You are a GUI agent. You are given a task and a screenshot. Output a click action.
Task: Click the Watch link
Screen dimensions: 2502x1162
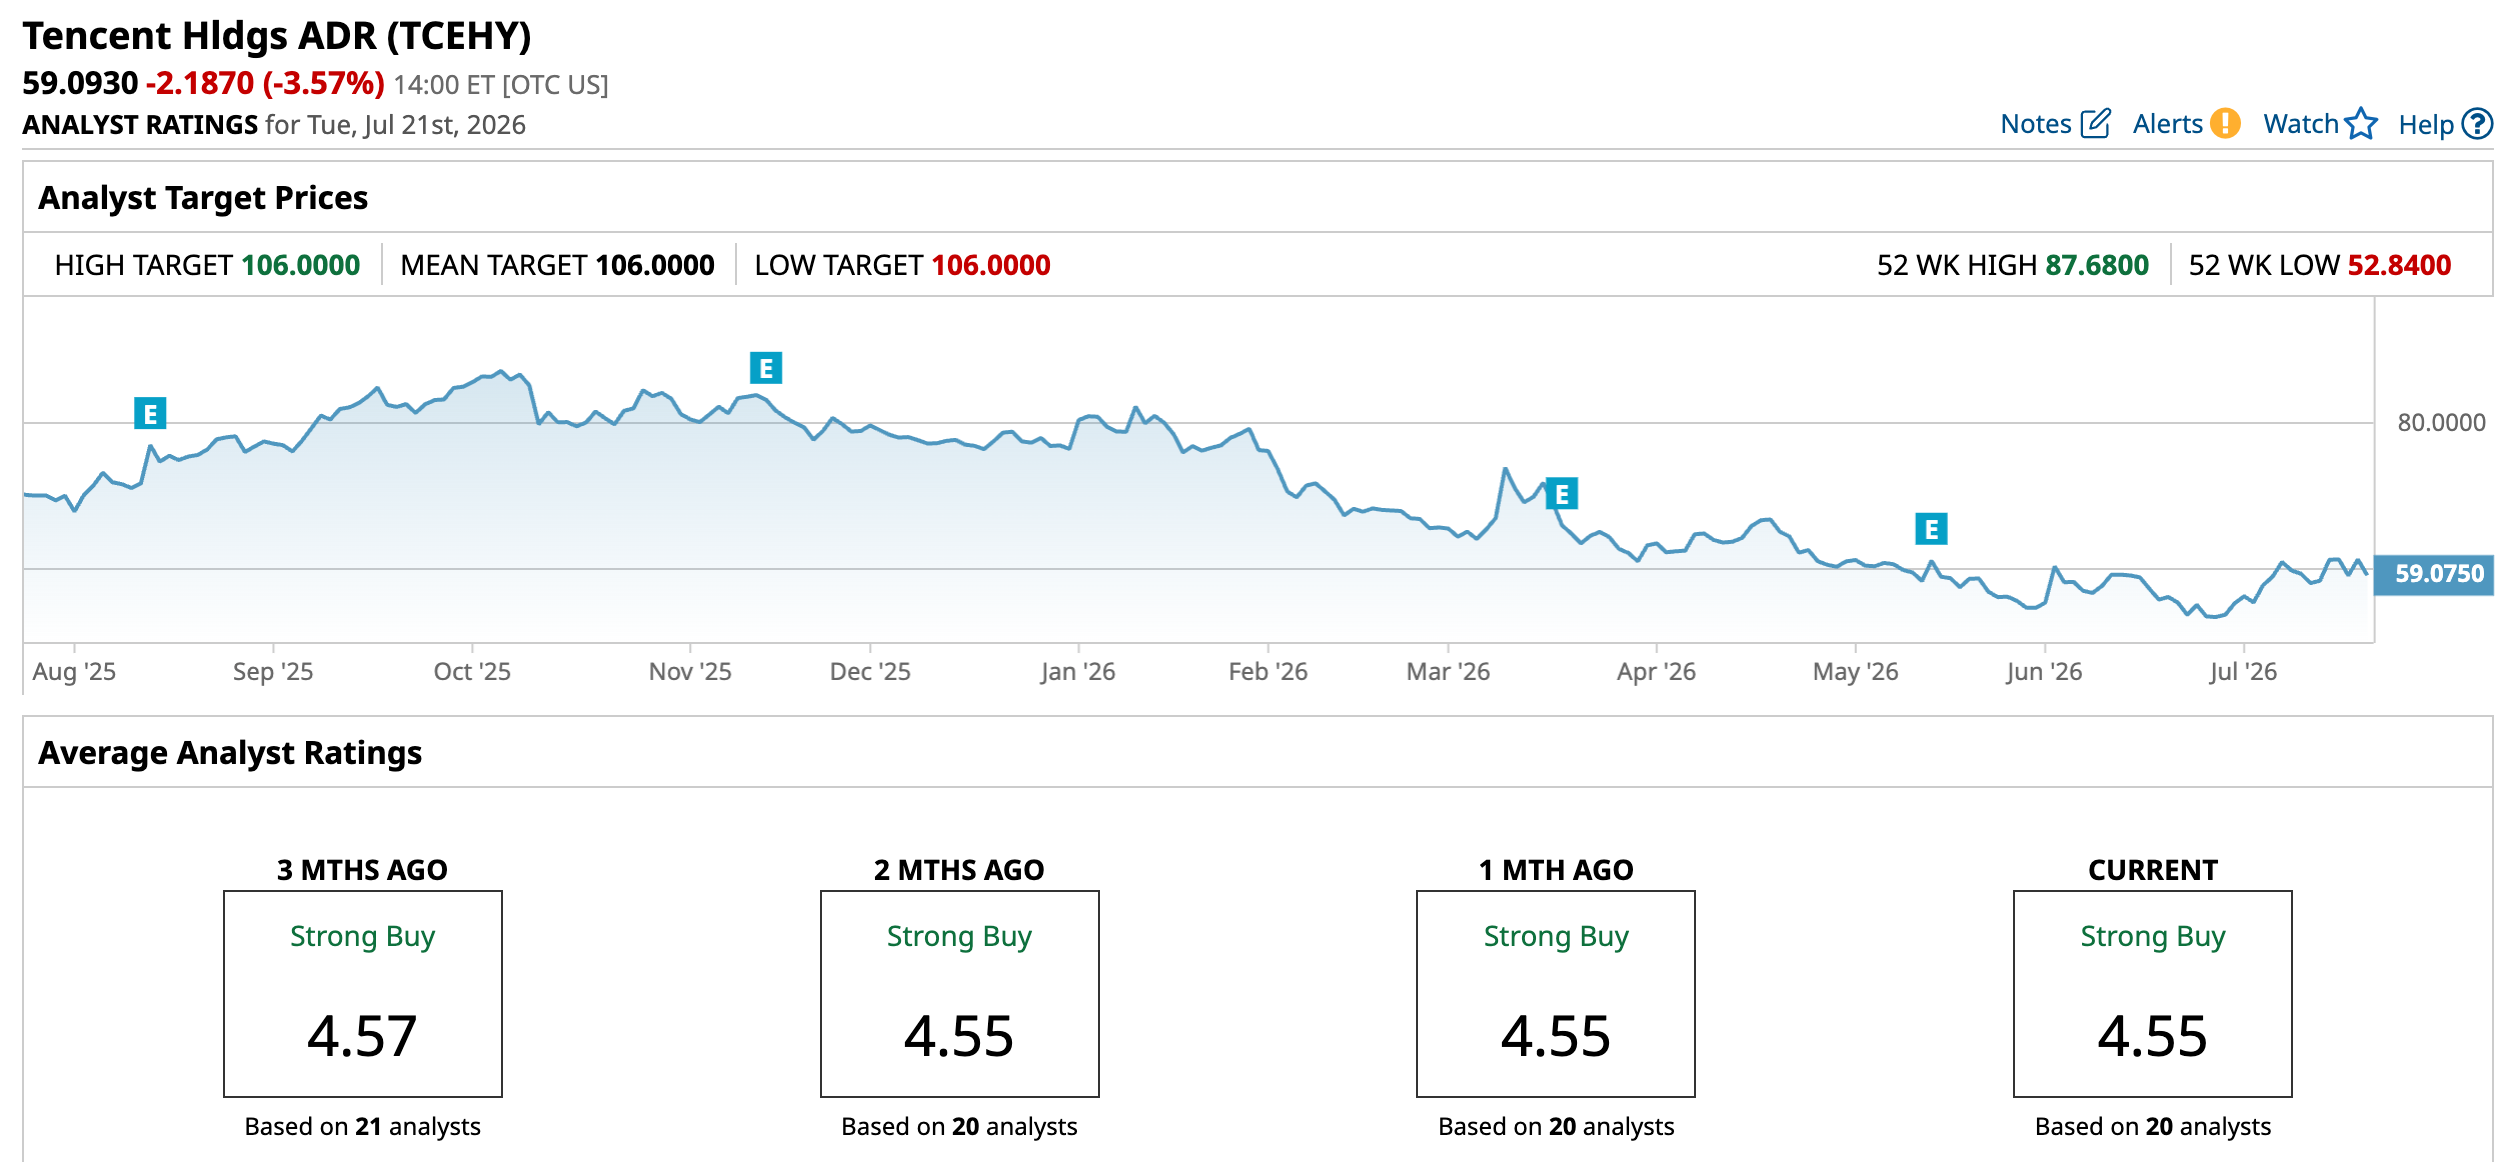[x=2301, y=124]
